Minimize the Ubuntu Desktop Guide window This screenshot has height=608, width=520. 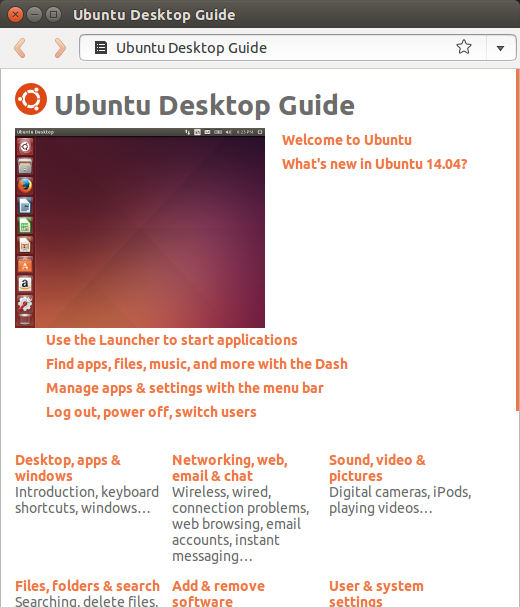[35, 15]
